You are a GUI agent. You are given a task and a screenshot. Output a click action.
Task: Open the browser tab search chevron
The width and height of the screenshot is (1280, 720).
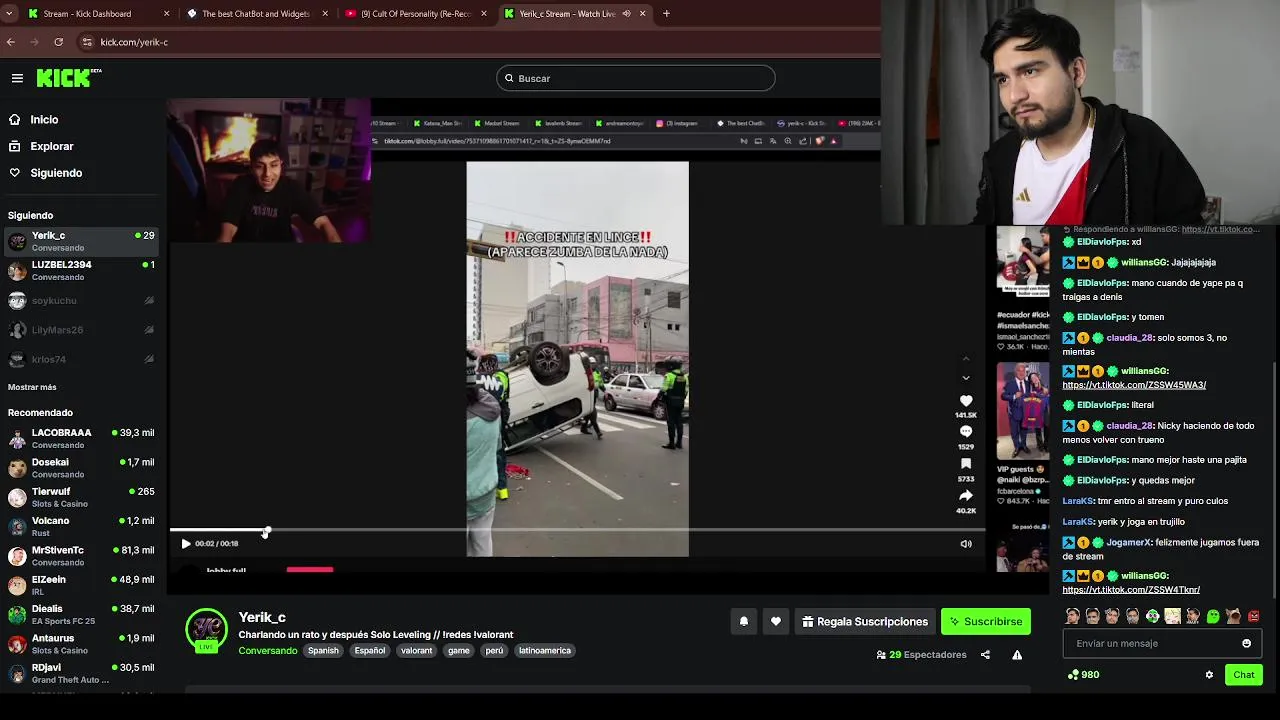(x=9, y=14)
